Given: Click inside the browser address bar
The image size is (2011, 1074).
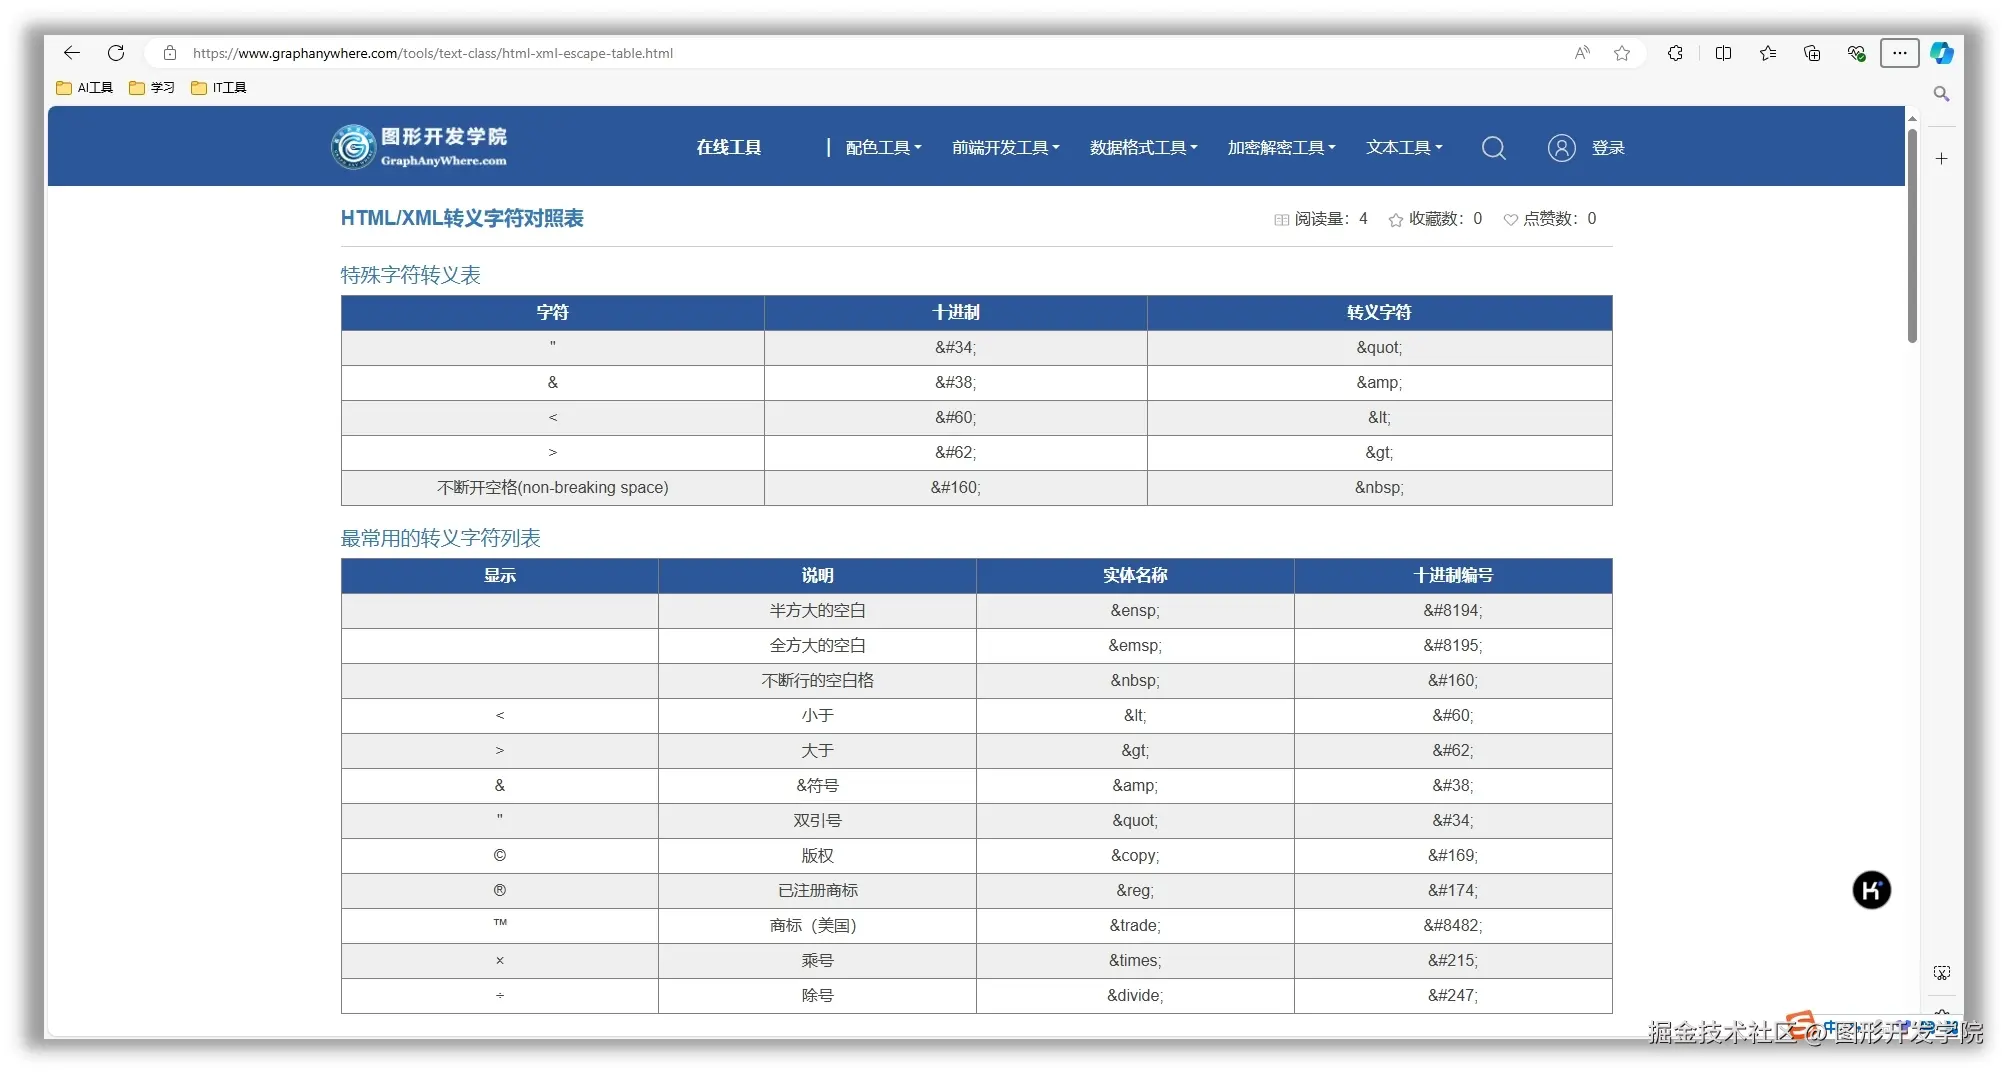Looking at the screenshot, I should point(700,53).
